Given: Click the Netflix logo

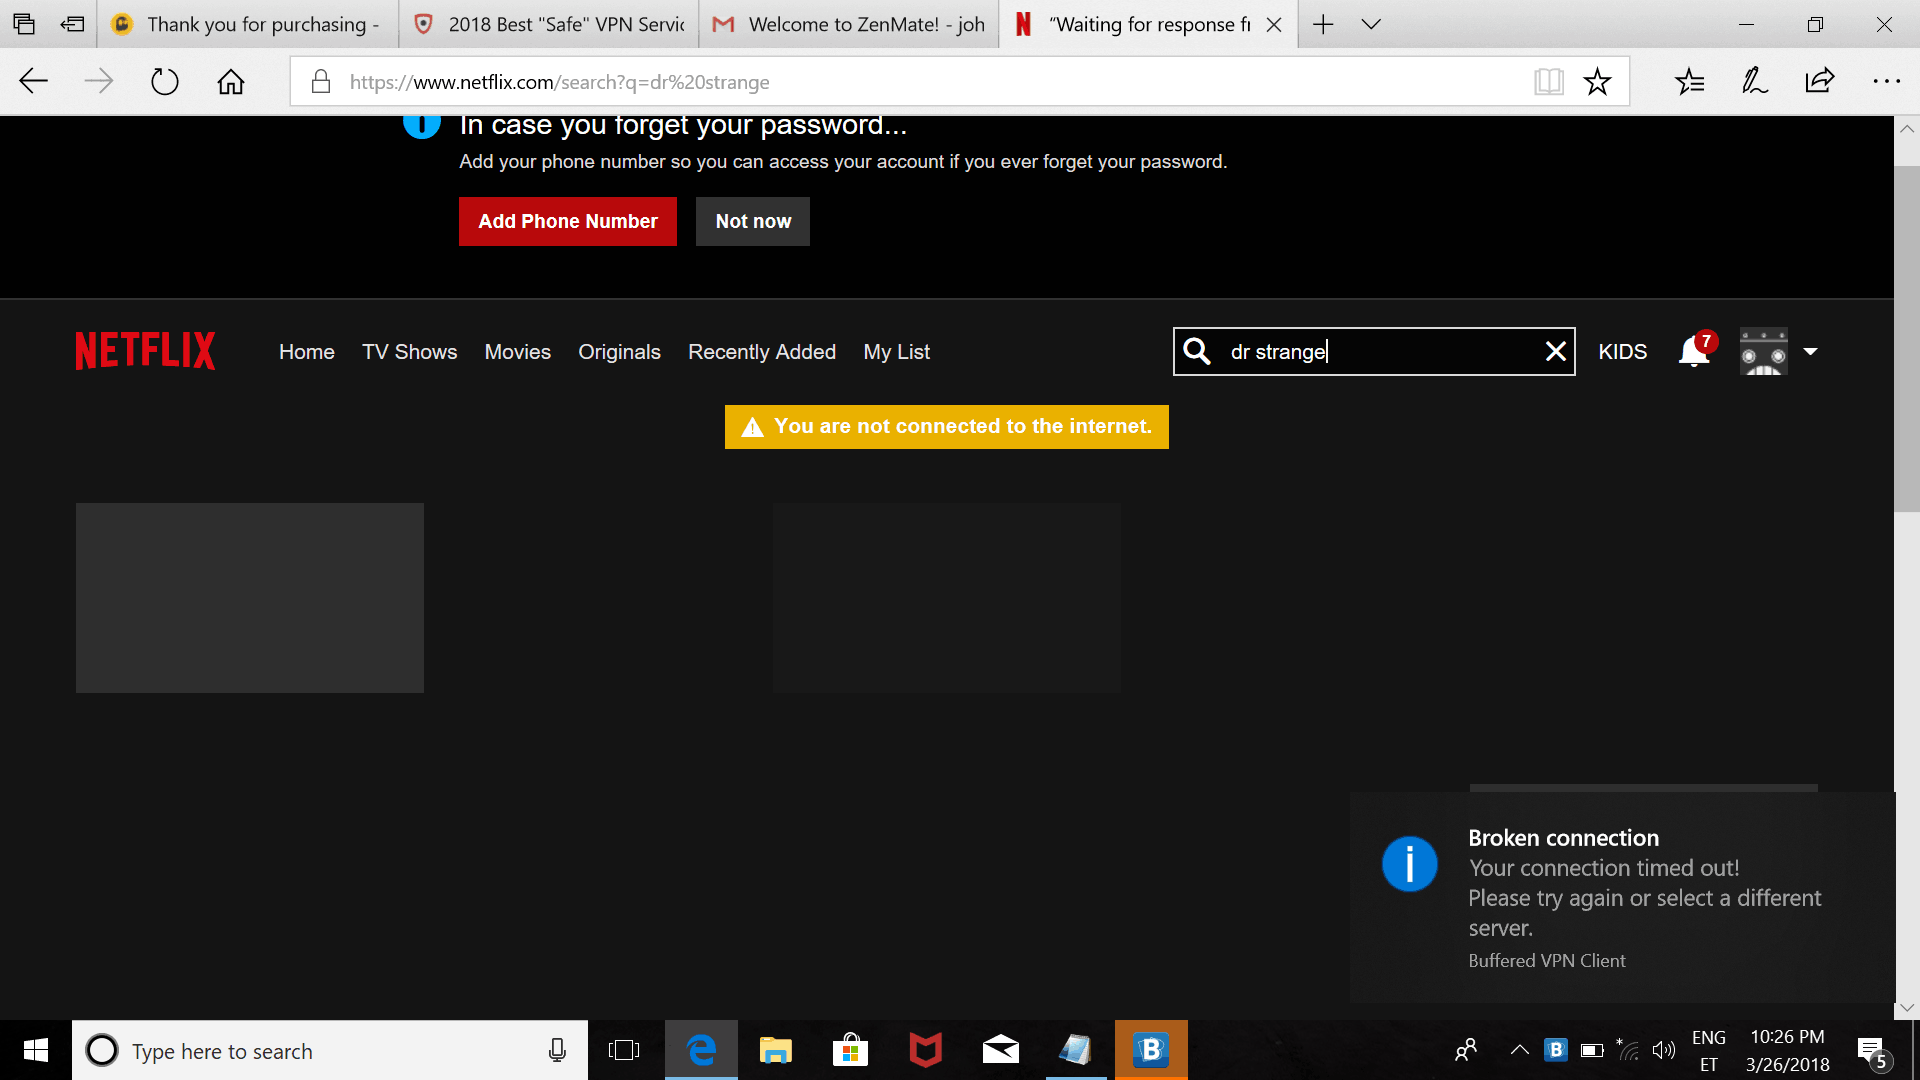Looking at the screenshot, I should [145, 351].
